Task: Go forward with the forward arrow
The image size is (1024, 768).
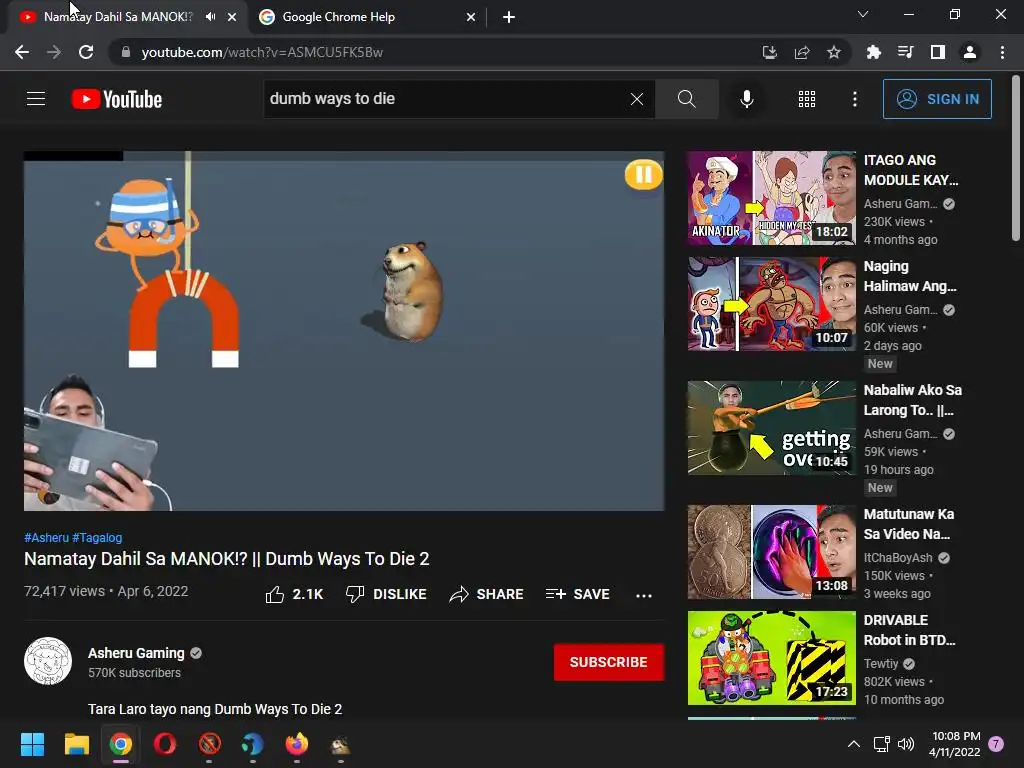Action: 54,52
